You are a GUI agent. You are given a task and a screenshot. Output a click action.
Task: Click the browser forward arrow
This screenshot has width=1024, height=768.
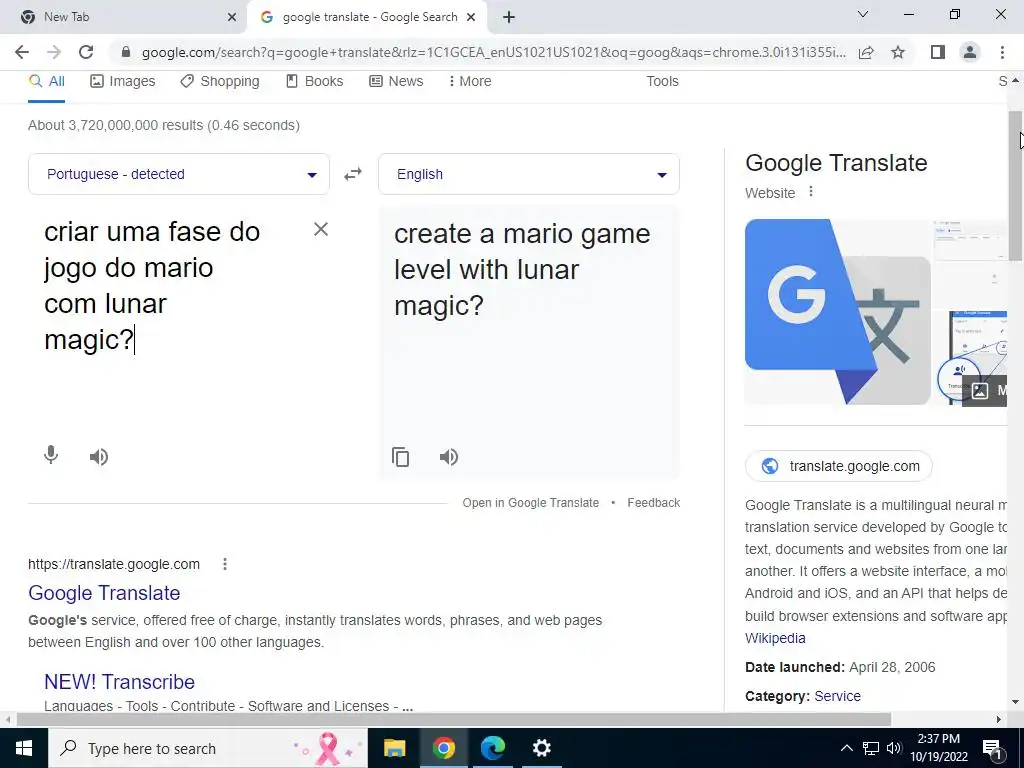point(54,52)
